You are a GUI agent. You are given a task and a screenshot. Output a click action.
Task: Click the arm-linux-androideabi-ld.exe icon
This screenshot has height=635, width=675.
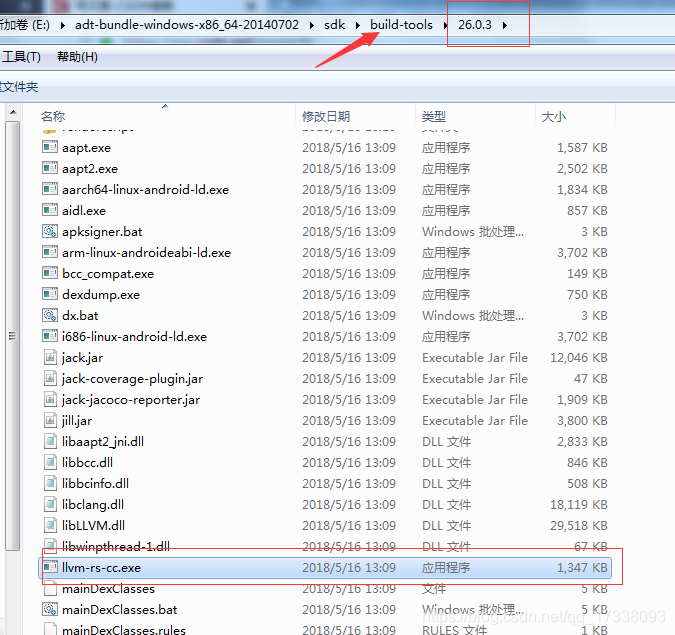tap(50, 252)
